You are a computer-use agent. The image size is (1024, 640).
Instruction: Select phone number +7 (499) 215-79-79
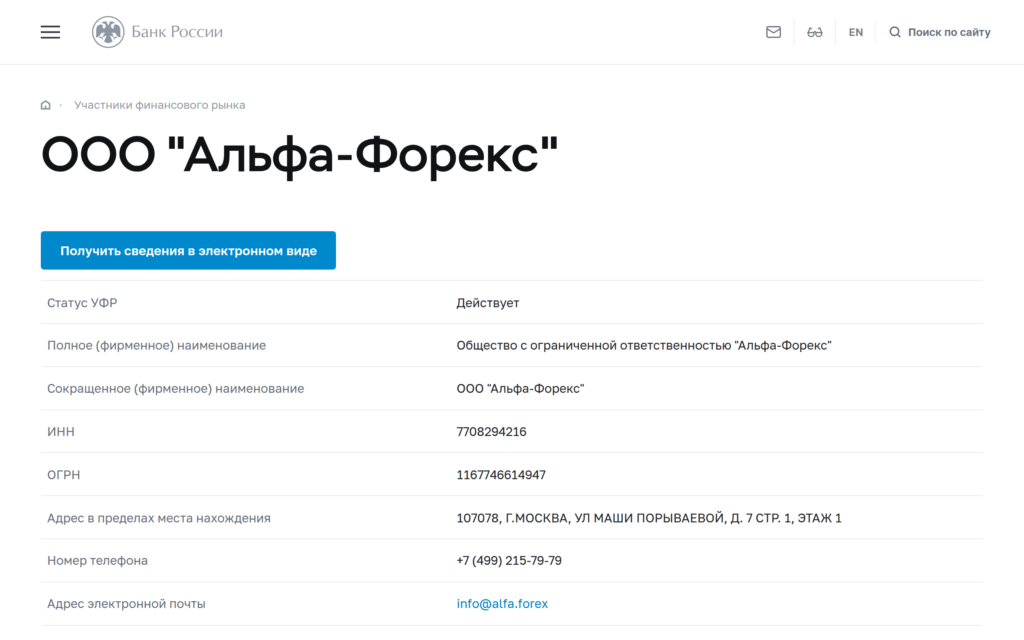click(x=509, y=560)
